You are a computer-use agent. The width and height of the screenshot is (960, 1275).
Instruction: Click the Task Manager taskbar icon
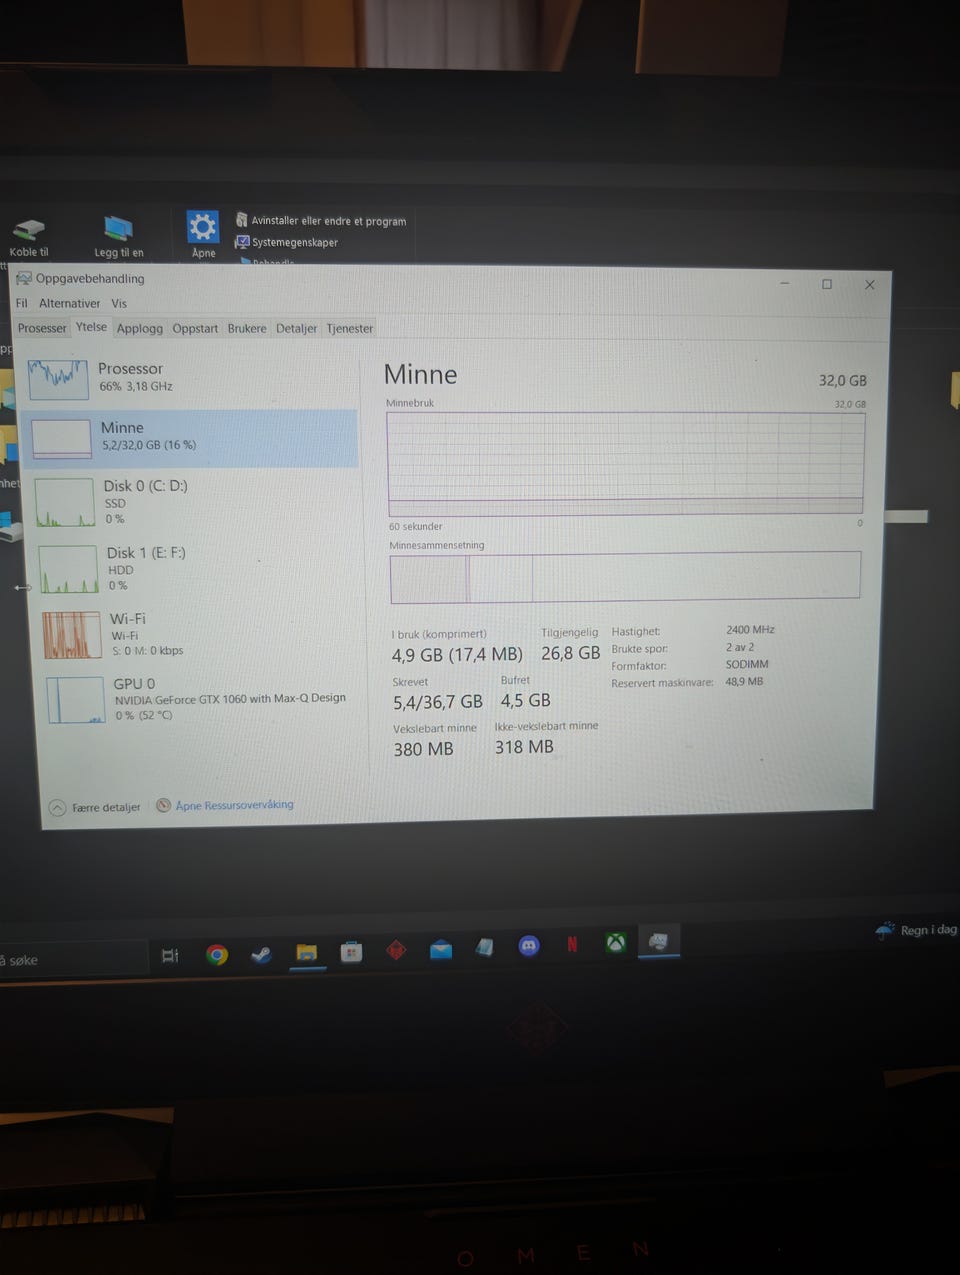tap(659, 940)
